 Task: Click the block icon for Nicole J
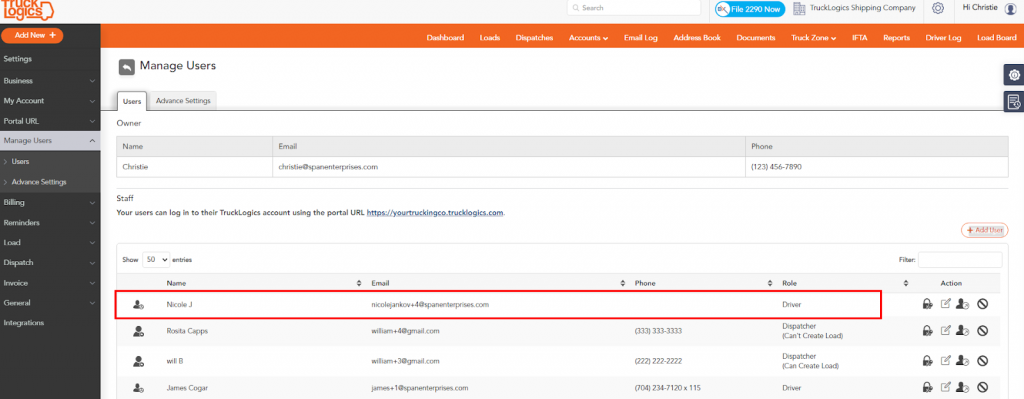click(982, 304)
